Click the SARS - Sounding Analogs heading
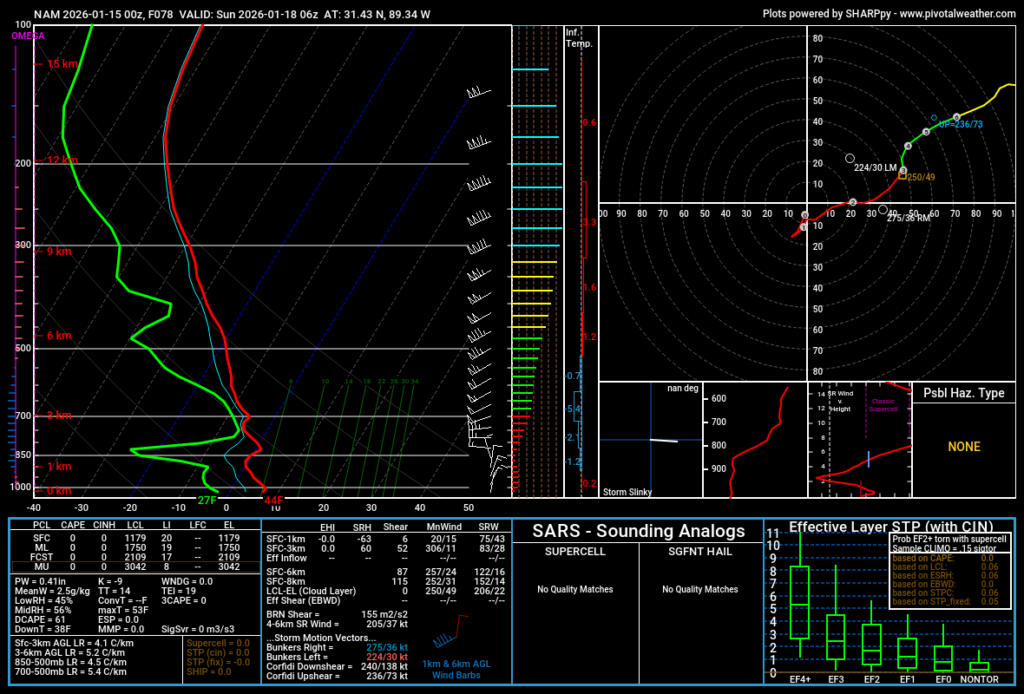Image resolution: width=1024 pixels, height=694 pixels. (x=638, y=531)
